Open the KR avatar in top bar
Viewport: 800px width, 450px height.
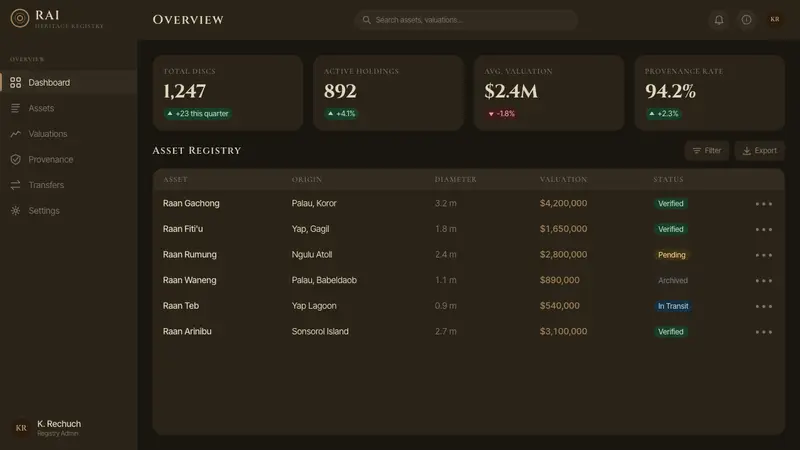[774, 19]
